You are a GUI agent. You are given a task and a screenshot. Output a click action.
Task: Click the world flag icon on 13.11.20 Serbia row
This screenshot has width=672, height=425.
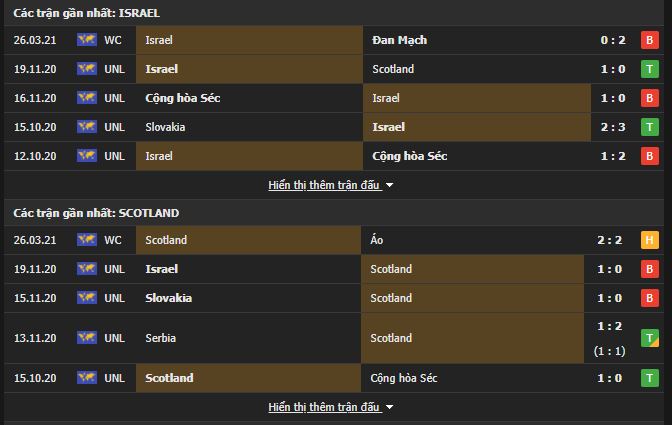pos(87,338)
